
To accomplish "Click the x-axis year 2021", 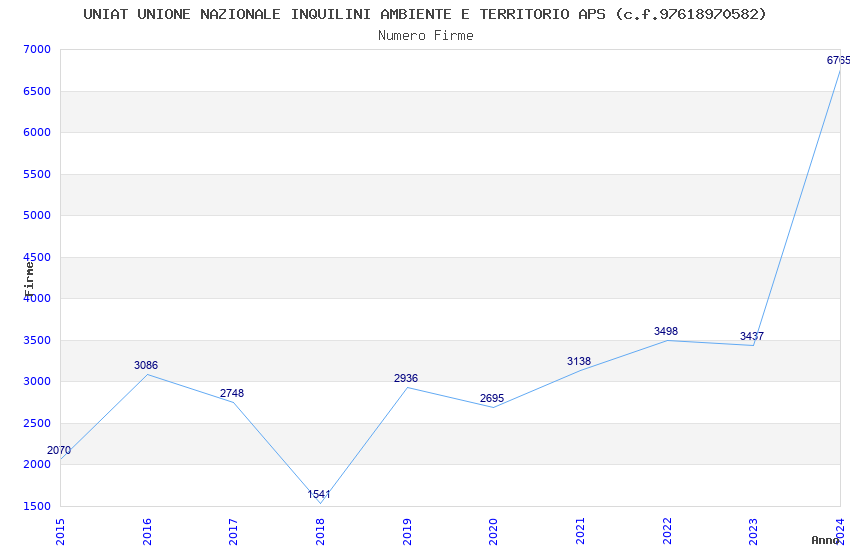I will (580, 532).
